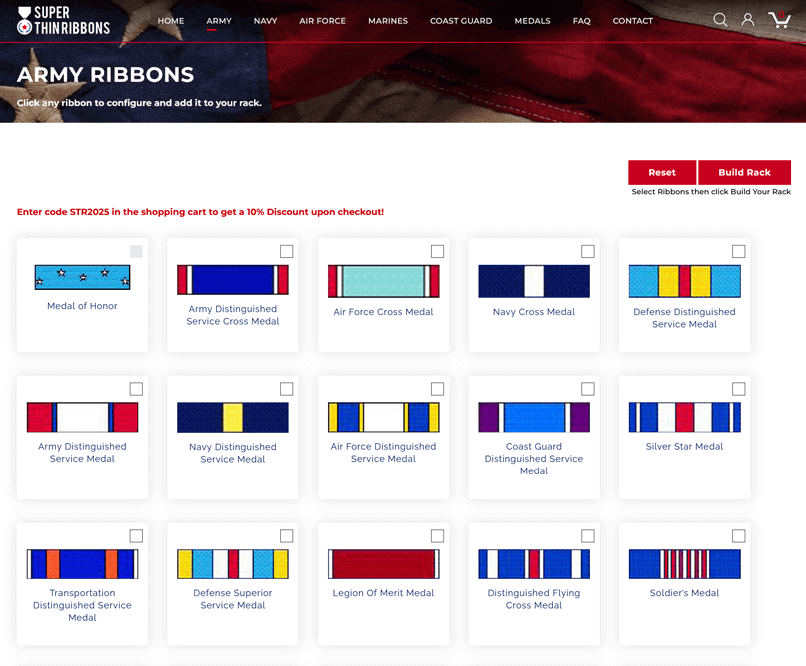Check the Army Distinguished Service Cross checkbox
The width and height of the screenshot is (806, 666).
pos(287,251)
